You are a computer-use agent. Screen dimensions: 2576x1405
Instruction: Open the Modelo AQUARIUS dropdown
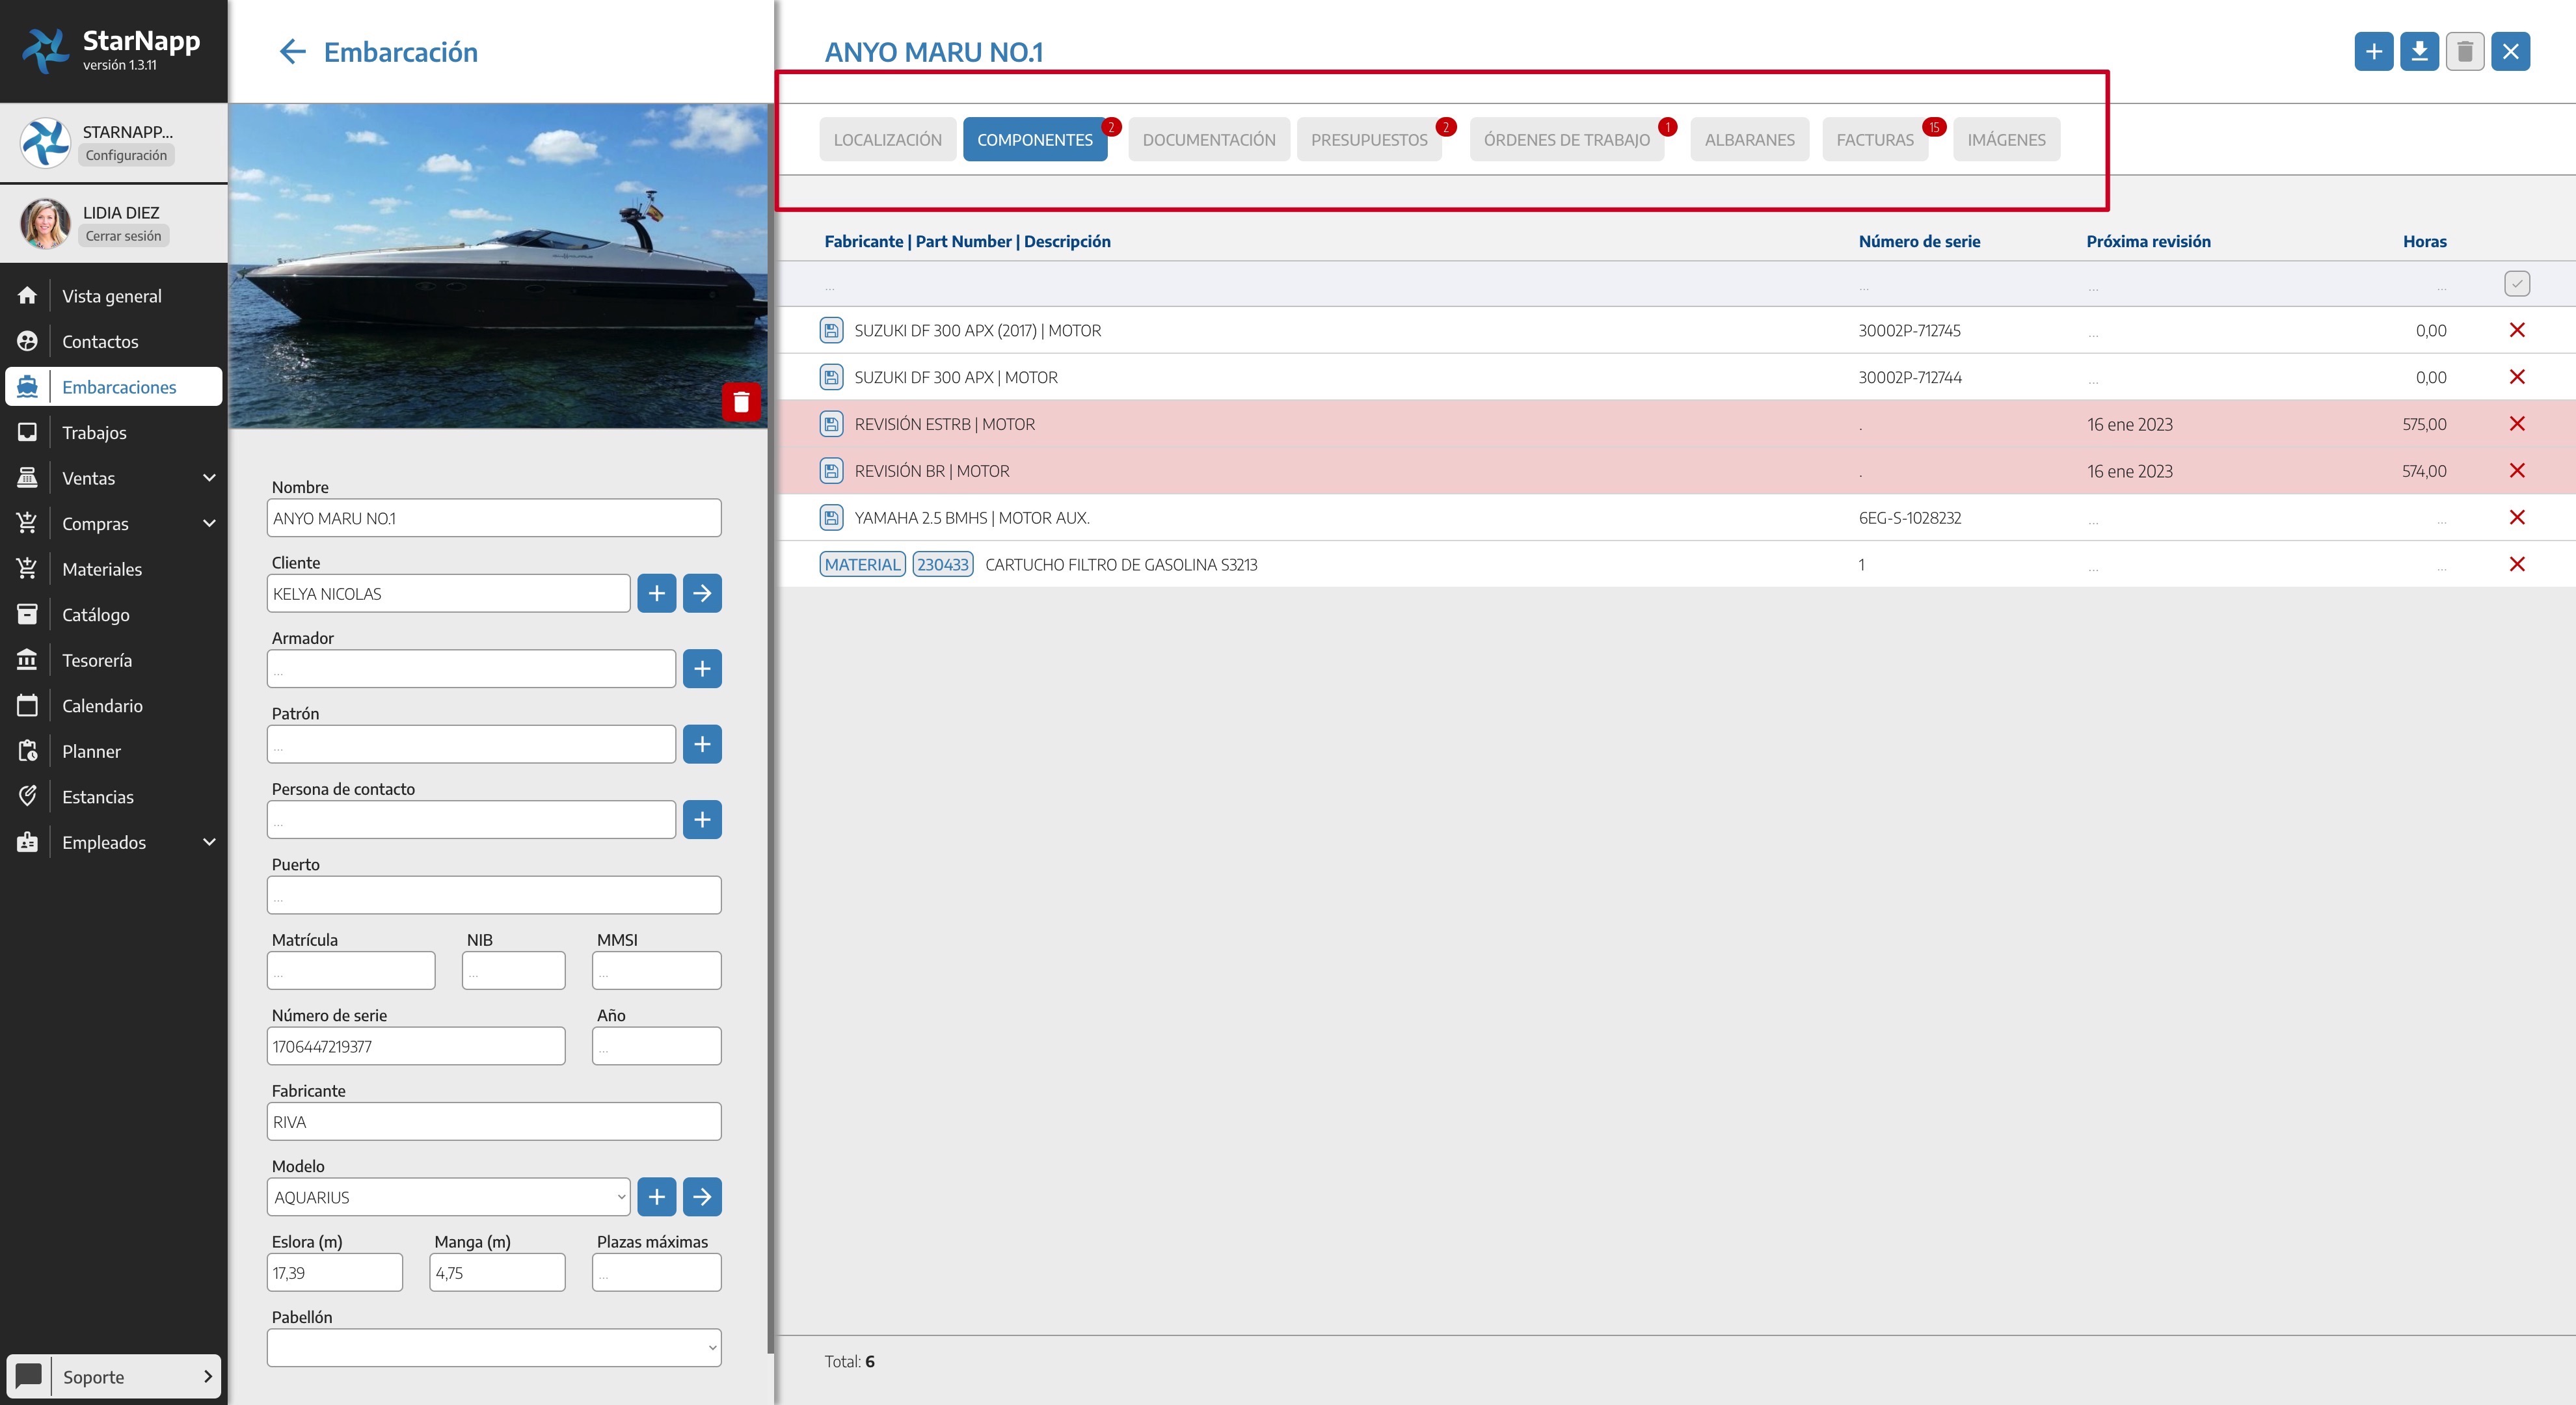[x=448, y=1197]
